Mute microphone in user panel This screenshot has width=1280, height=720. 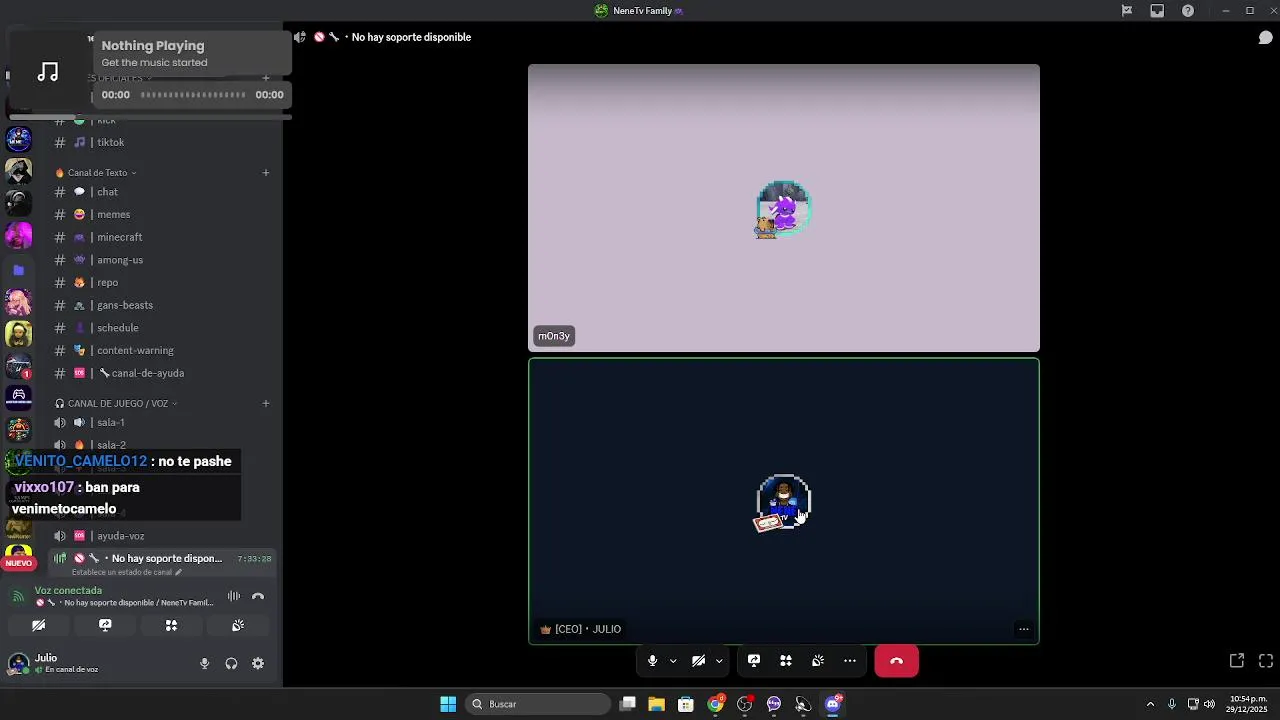pyautogui.click(x=204, y=664)
